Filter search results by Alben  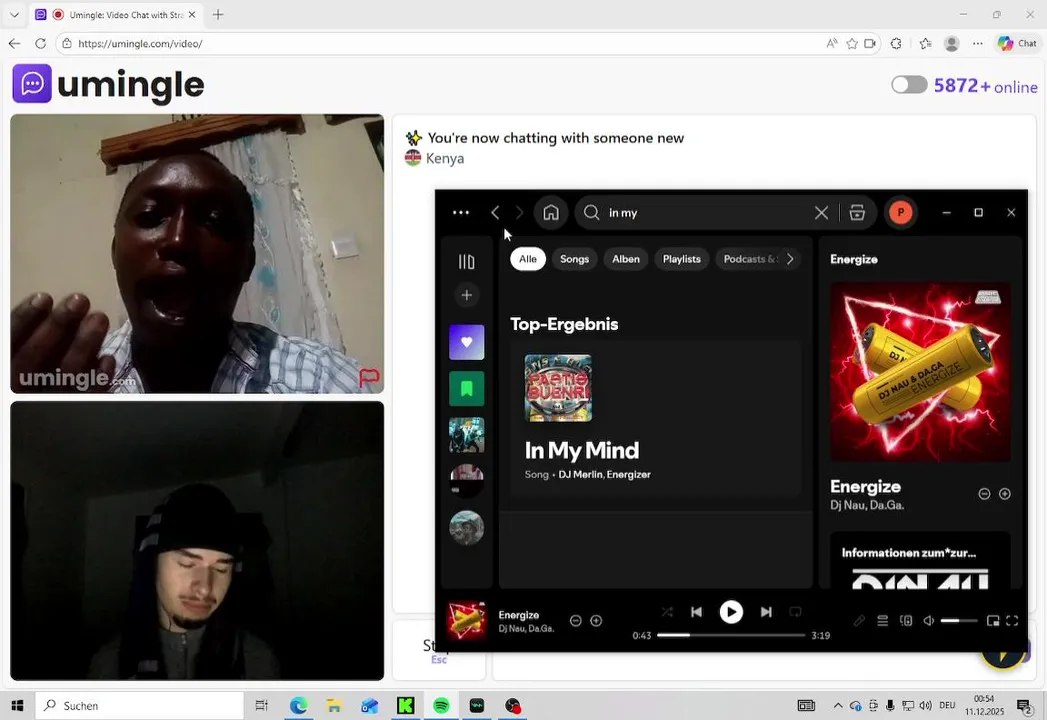[x=626, y=259]
